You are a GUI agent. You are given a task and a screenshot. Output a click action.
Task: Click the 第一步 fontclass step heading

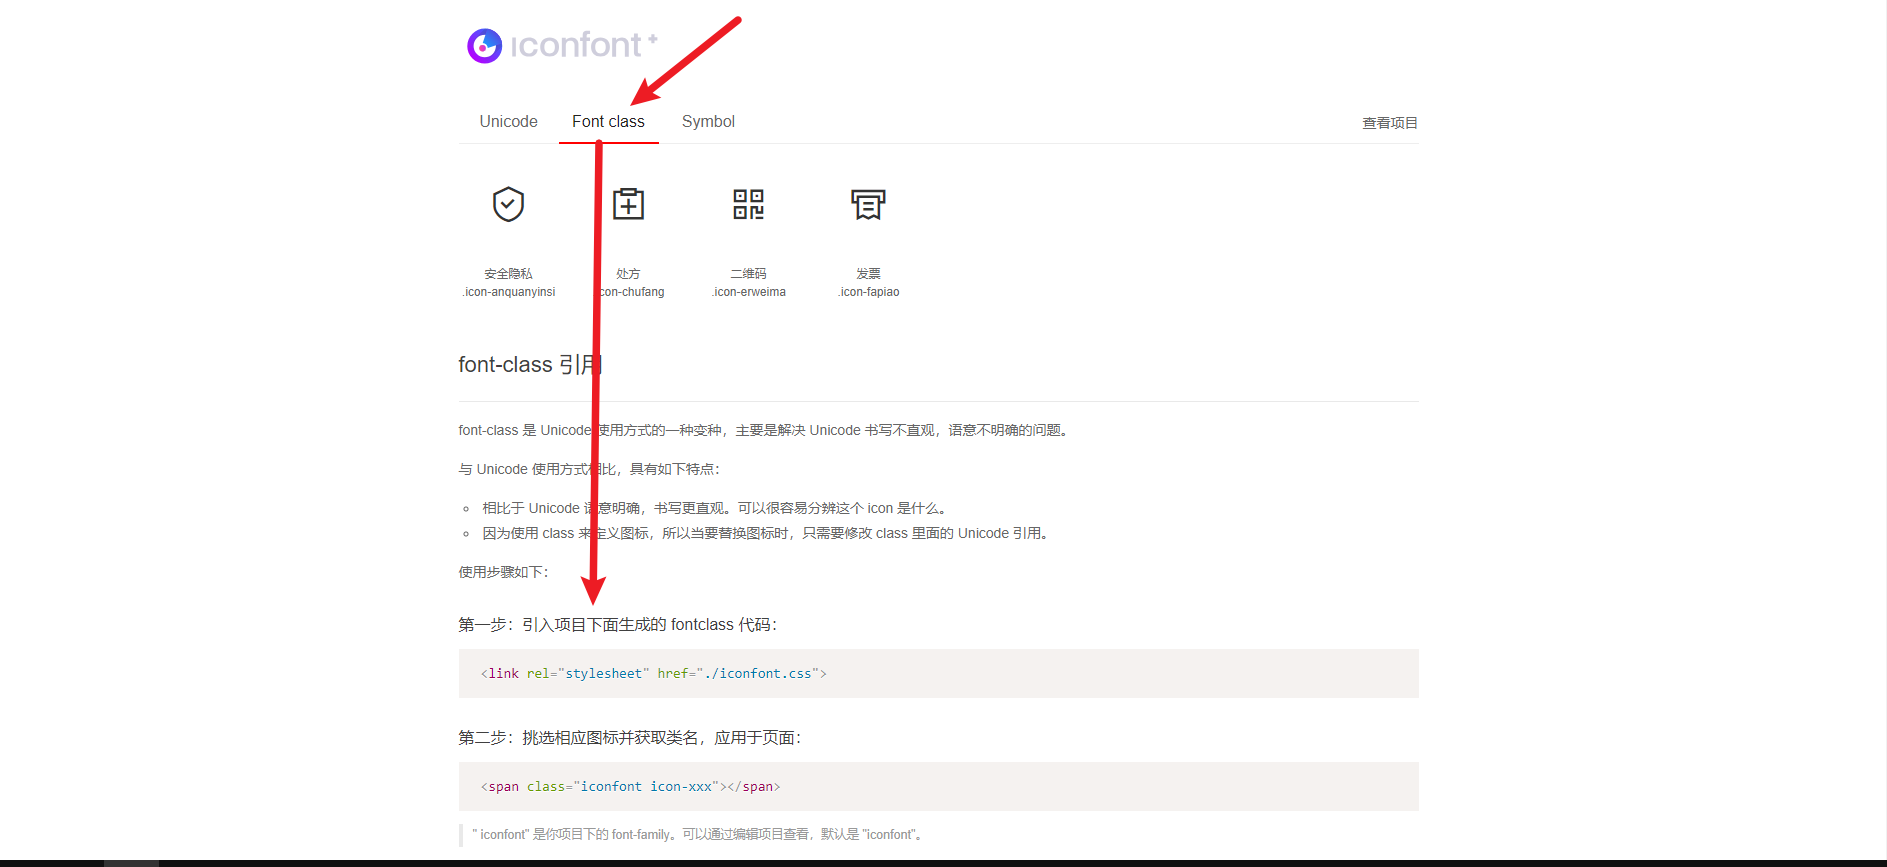pyautogui.click(x=617, y=625)
